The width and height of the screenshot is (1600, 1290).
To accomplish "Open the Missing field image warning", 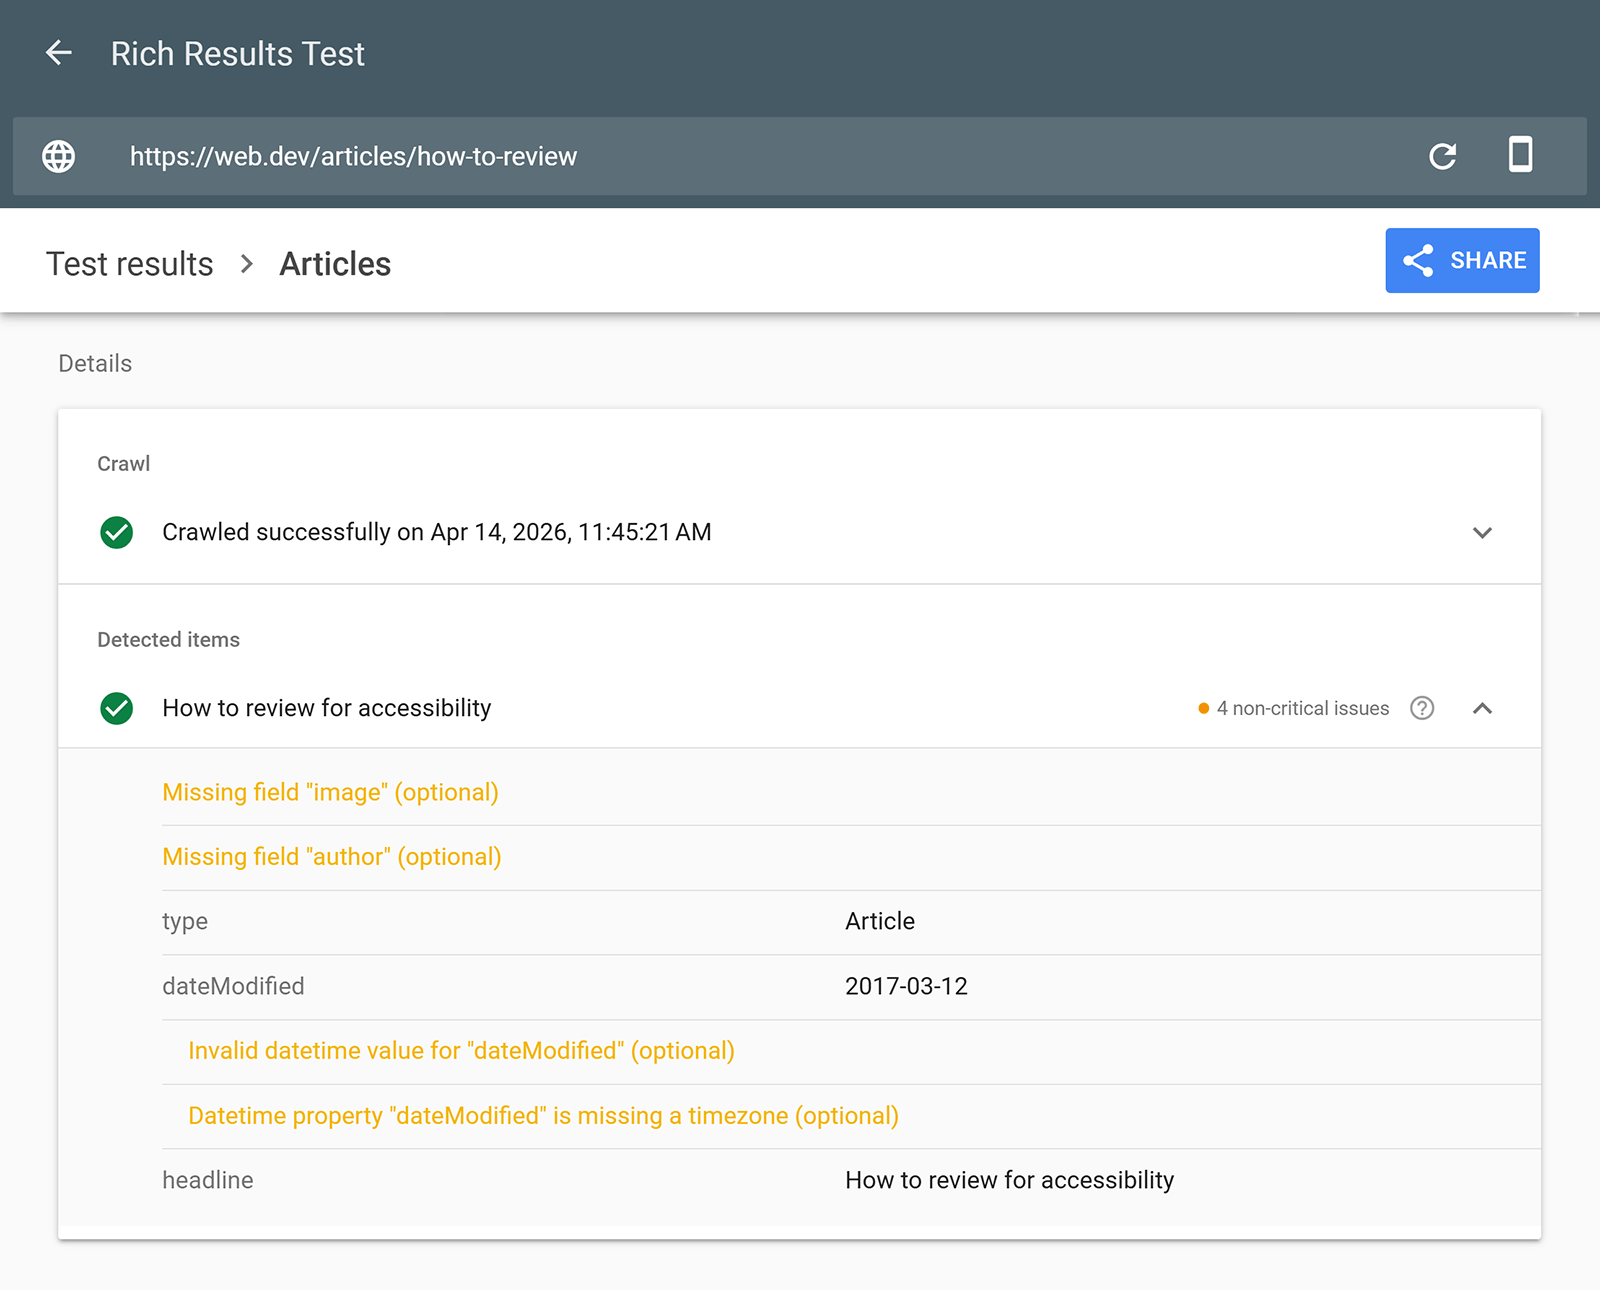I will (x=330, y=791).
